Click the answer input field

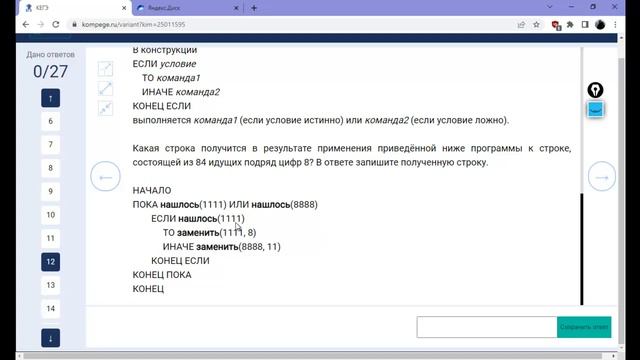point(487,327)
